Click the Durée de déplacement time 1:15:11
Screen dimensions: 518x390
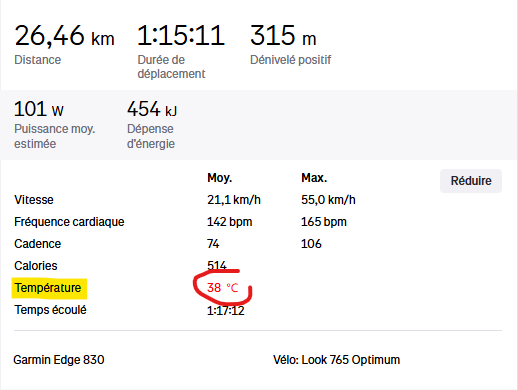(181, 35)
